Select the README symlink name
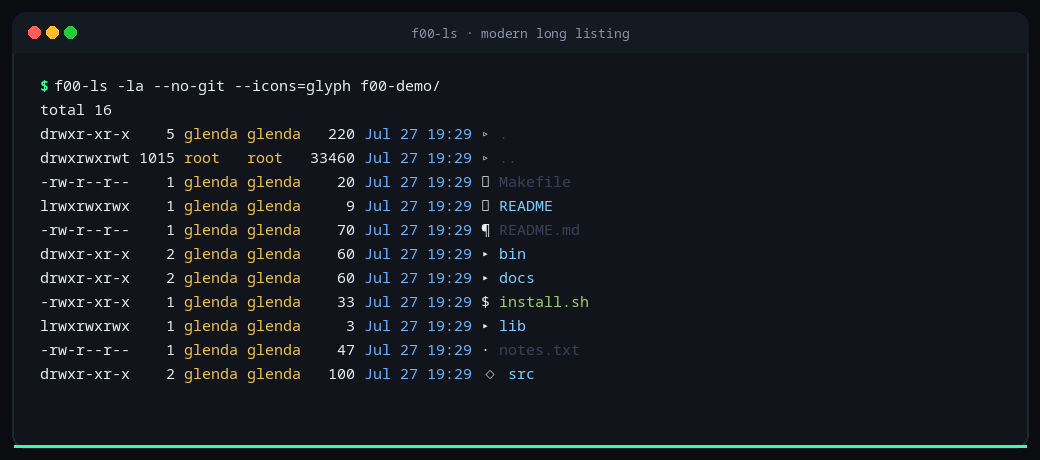The height and width of the screenshot is (460, 1040). click(x=526, y=206)
